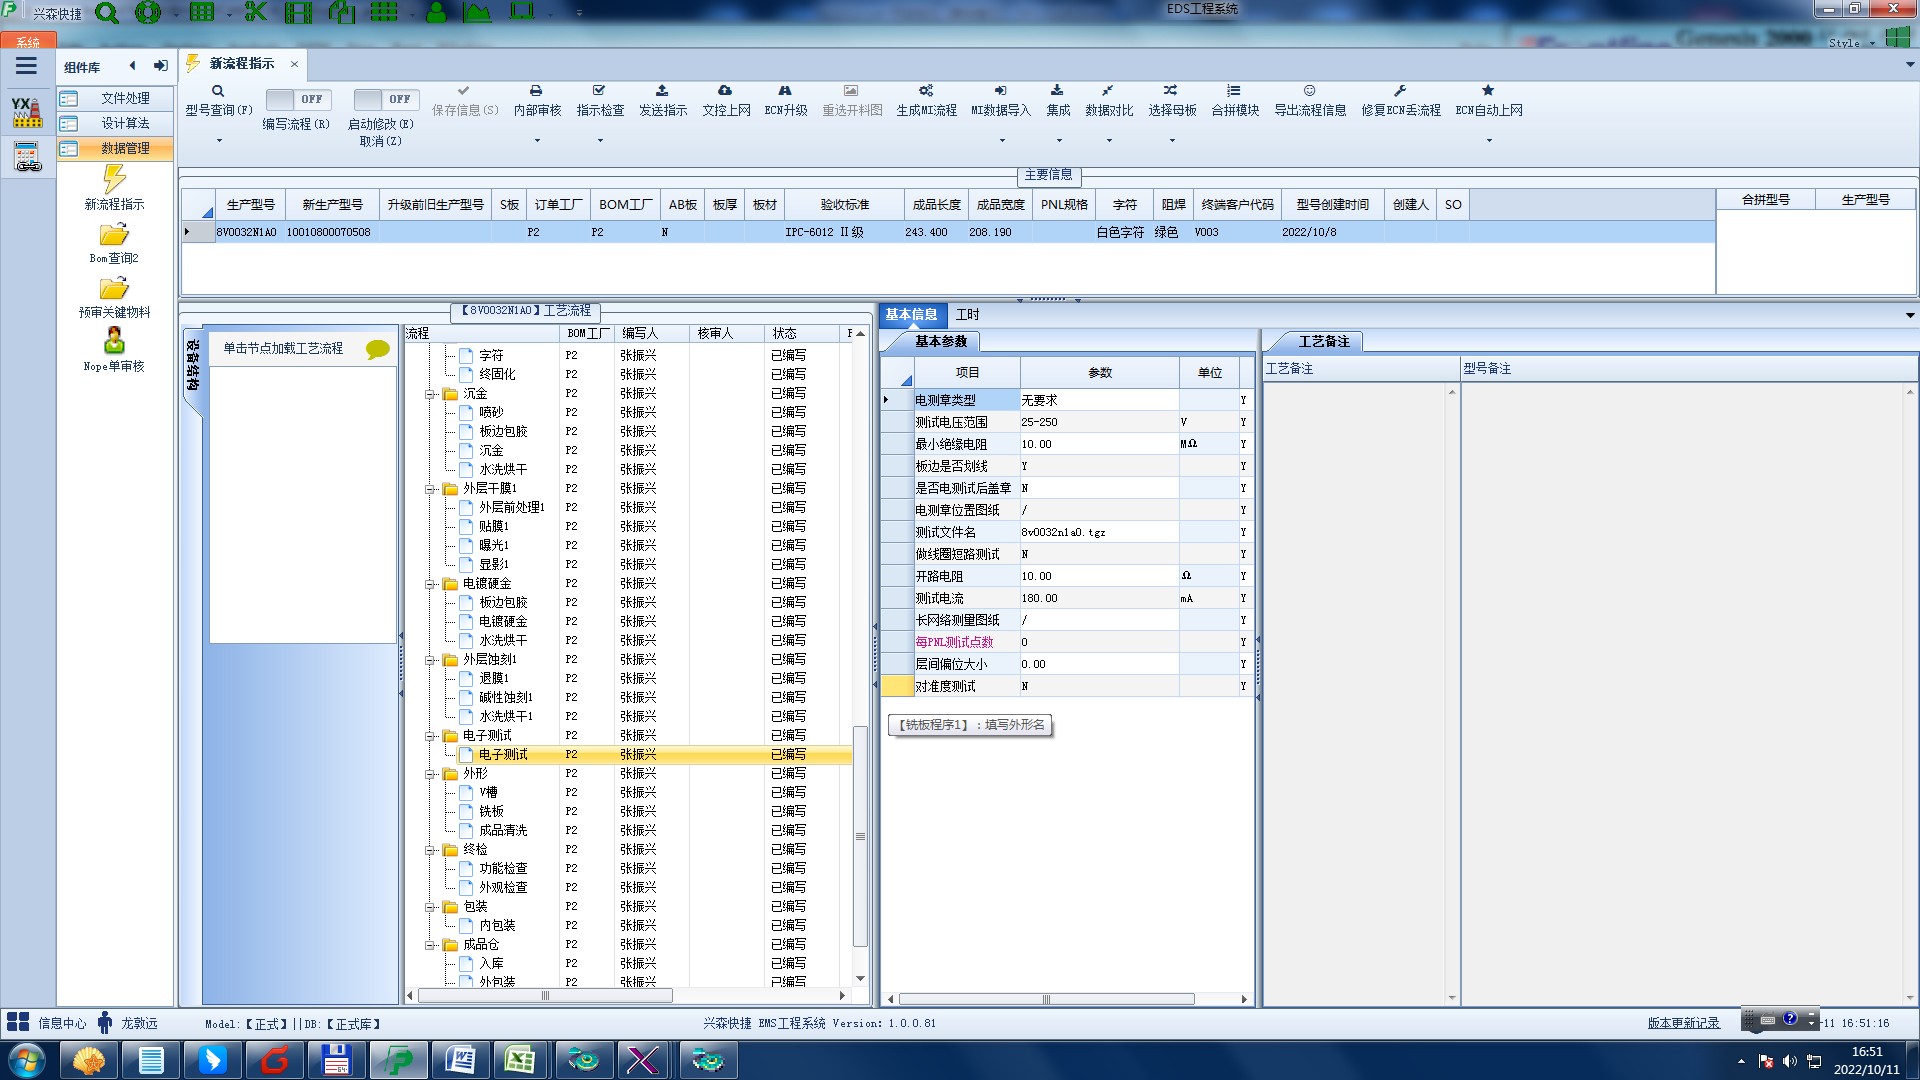Open the 系统 ribbon tab
Screen dimensions: 1920x1080
click(28, 41)
